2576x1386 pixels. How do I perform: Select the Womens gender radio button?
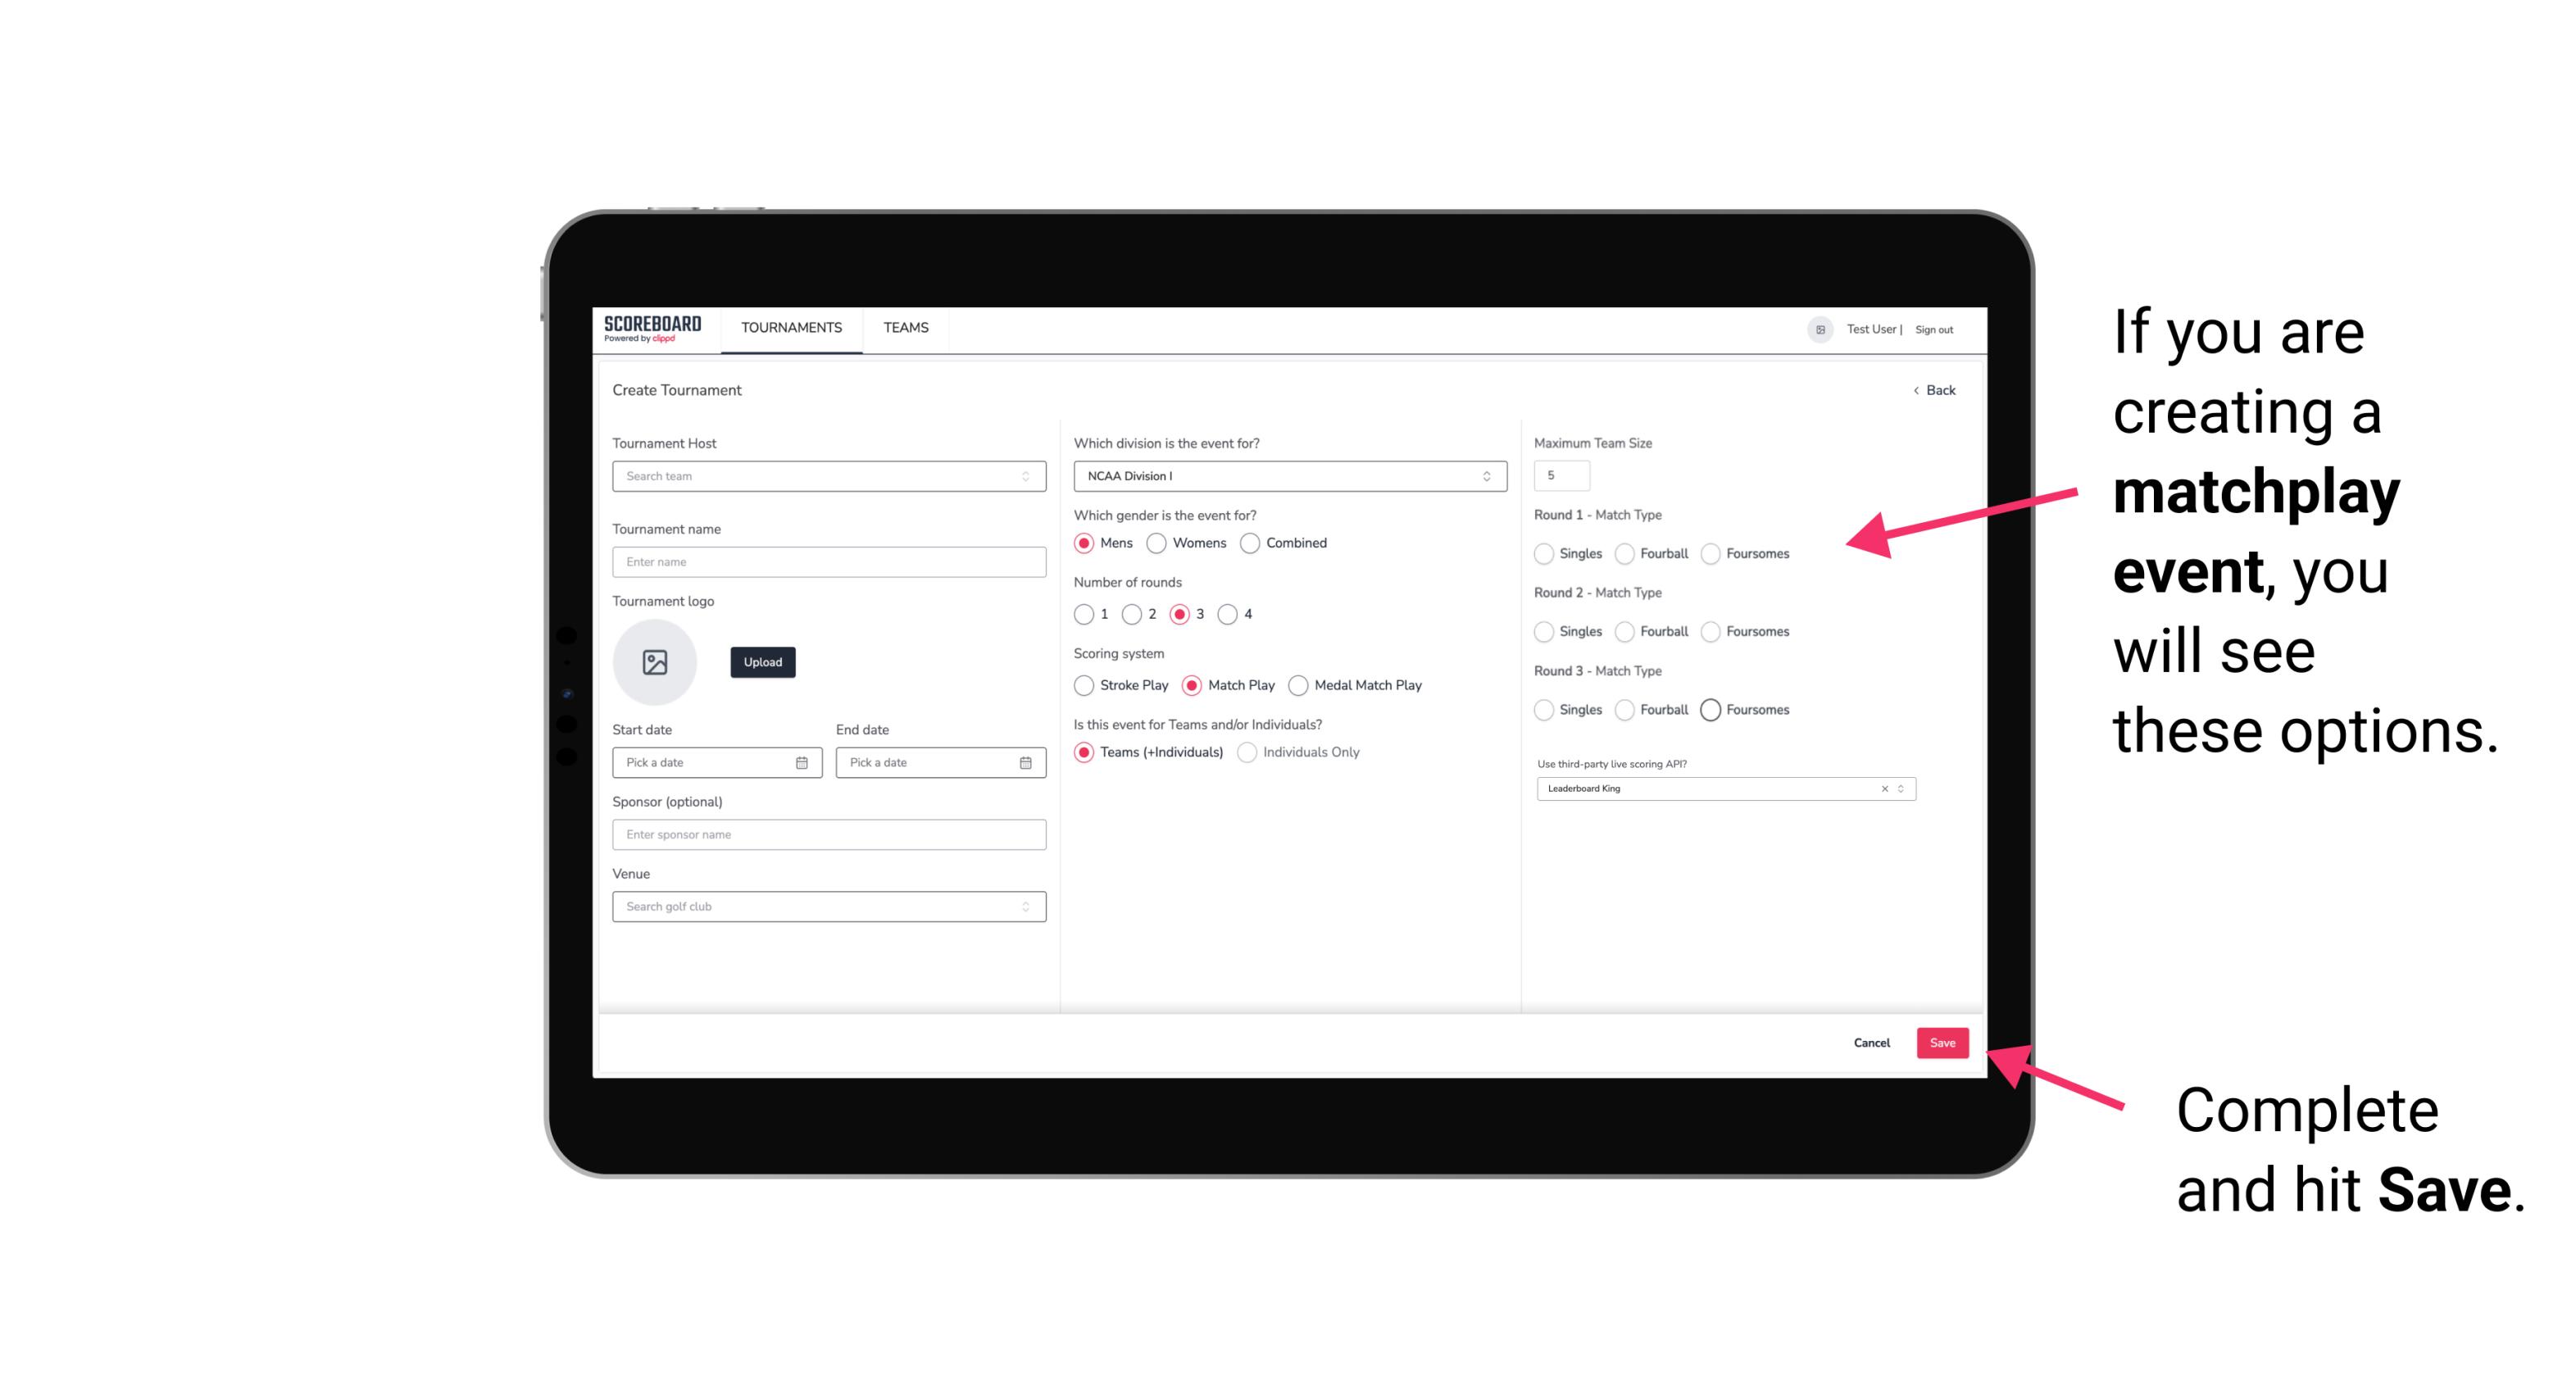(x=1156, y=543)
